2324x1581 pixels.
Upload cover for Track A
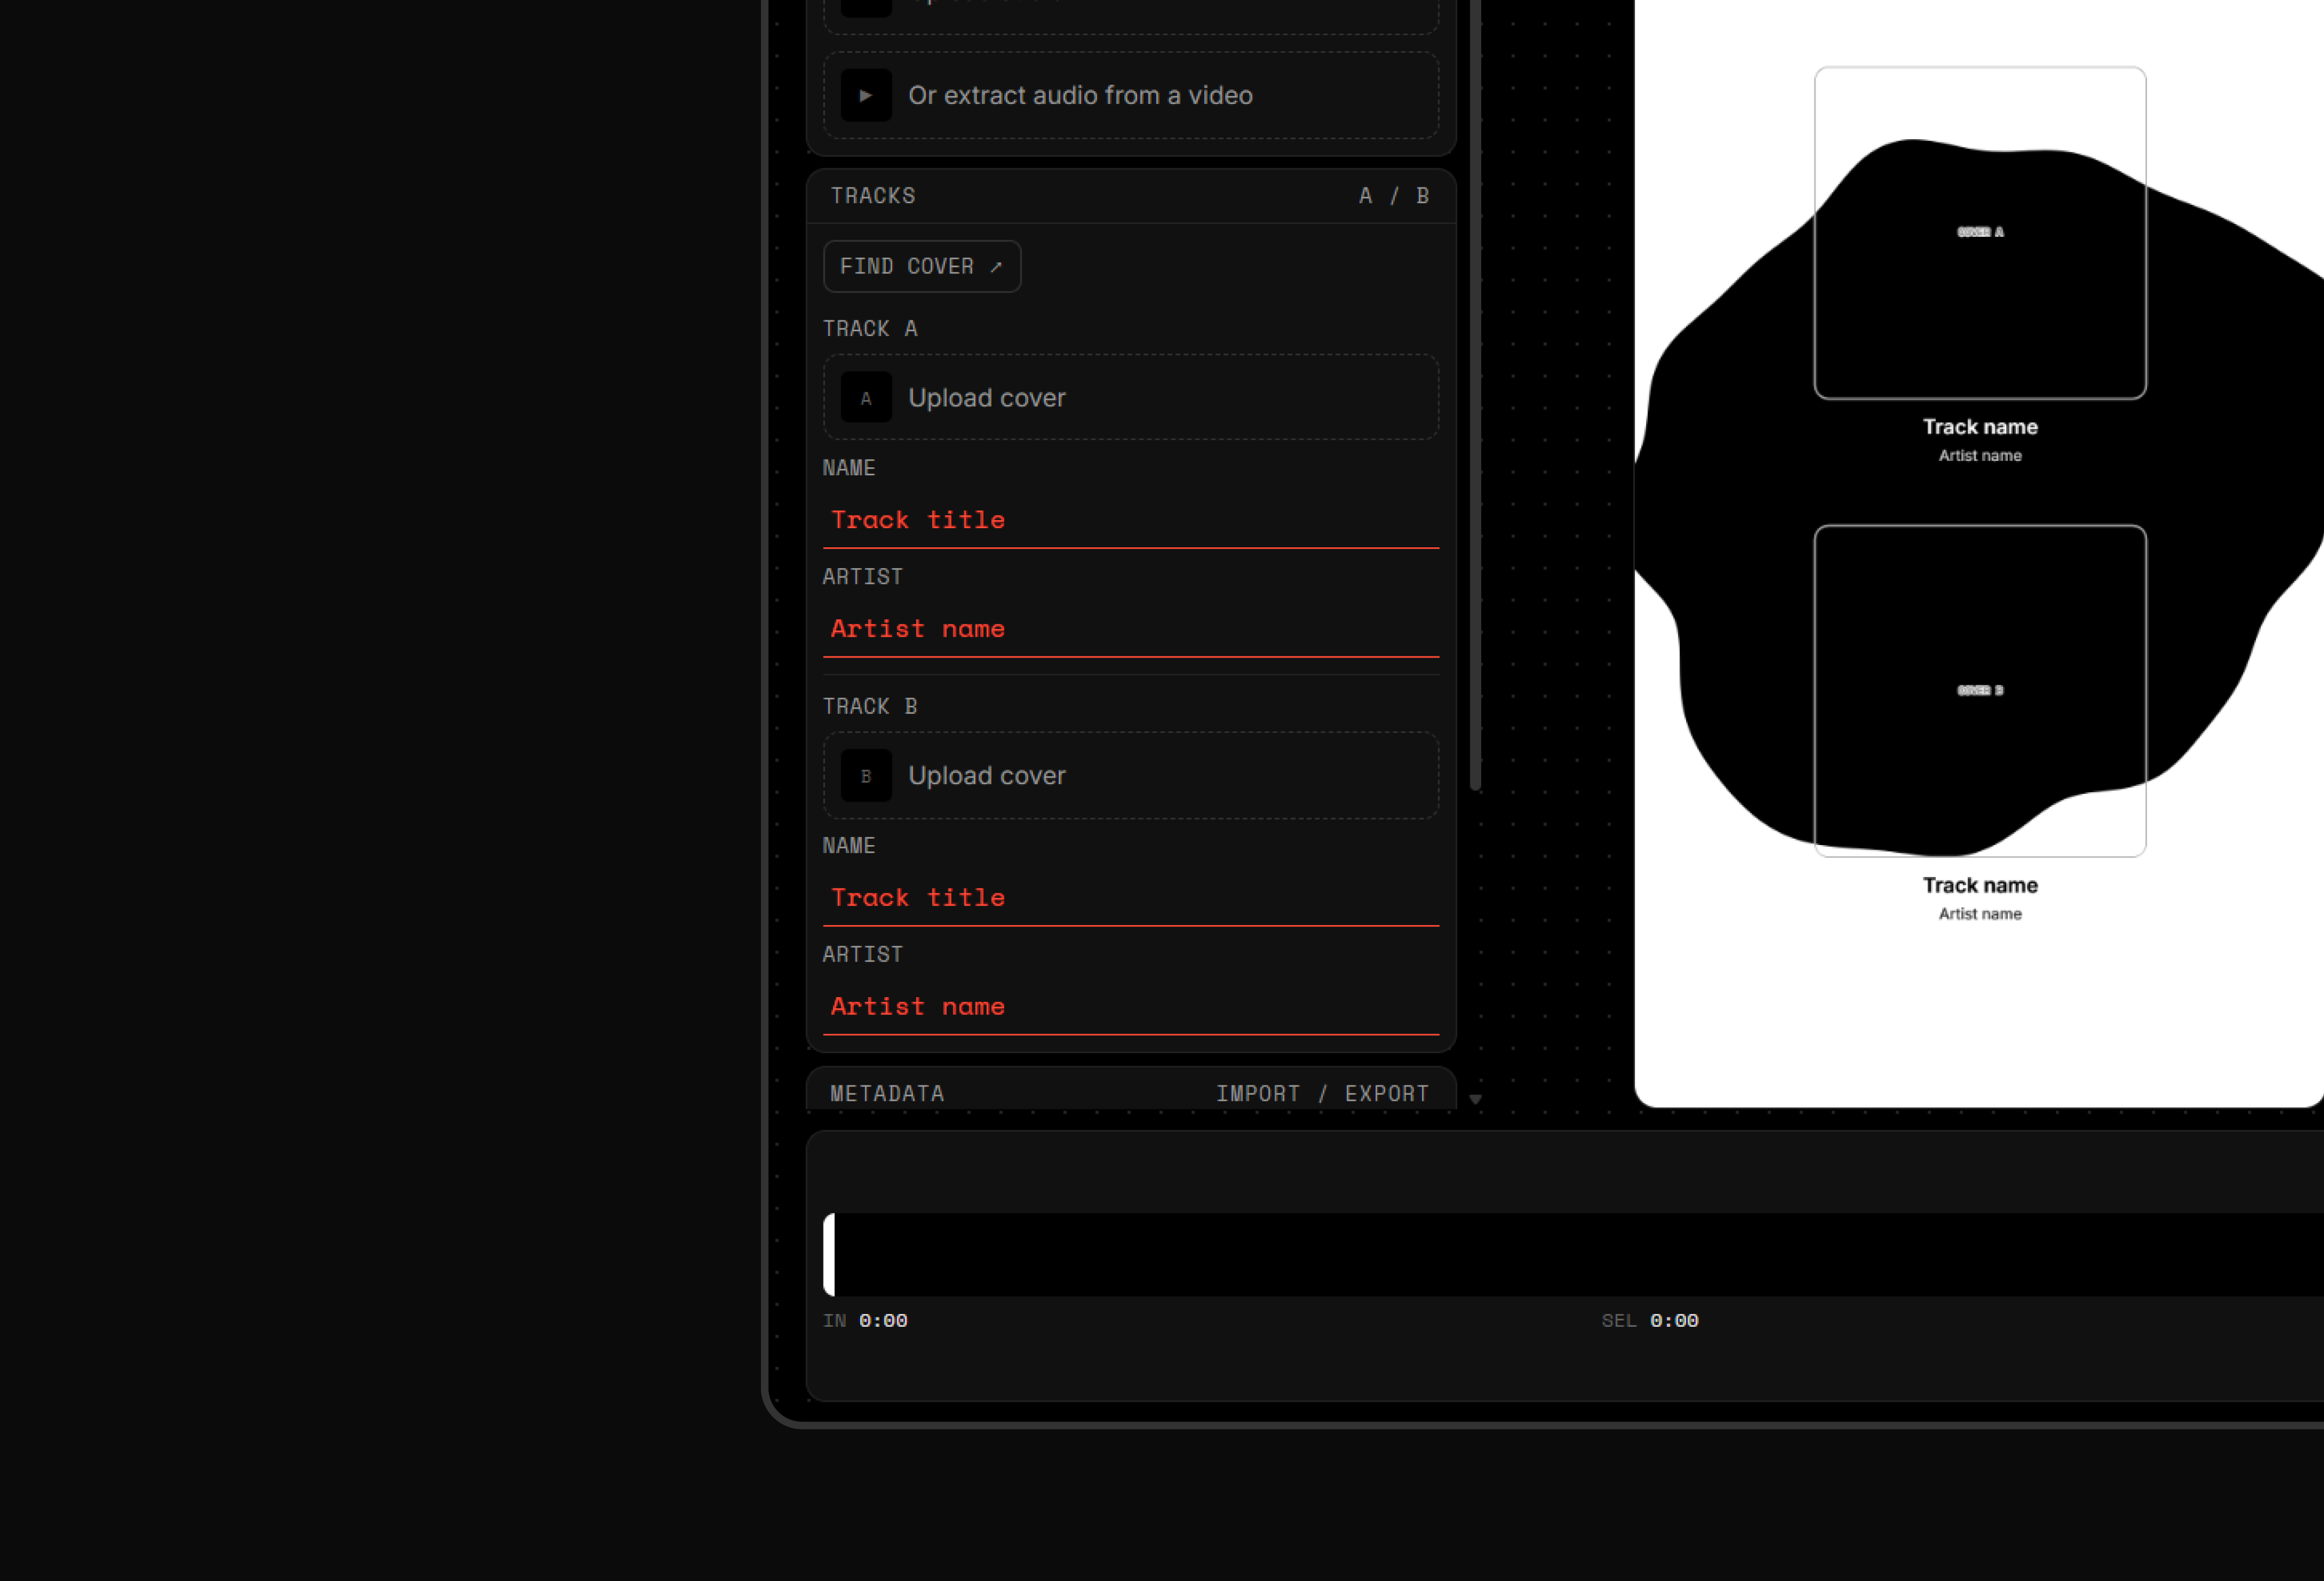click(1131, 398)
